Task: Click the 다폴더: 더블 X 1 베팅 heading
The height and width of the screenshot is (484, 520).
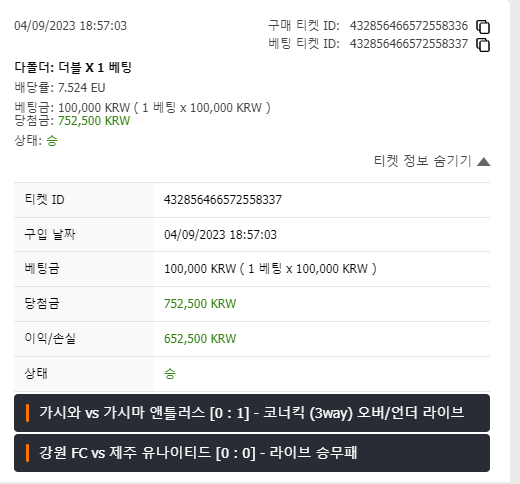Action: tap(73, 68)
